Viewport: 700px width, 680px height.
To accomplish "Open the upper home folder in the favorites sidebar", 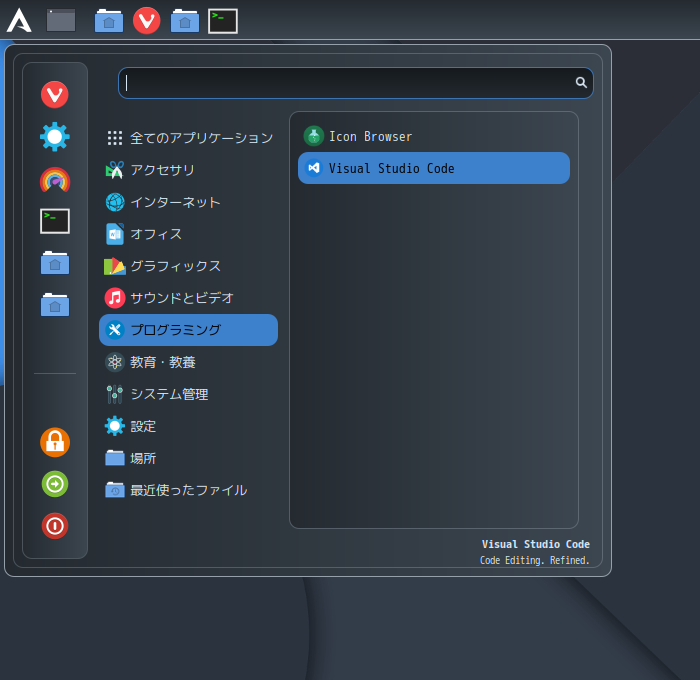I will (54, 263).
